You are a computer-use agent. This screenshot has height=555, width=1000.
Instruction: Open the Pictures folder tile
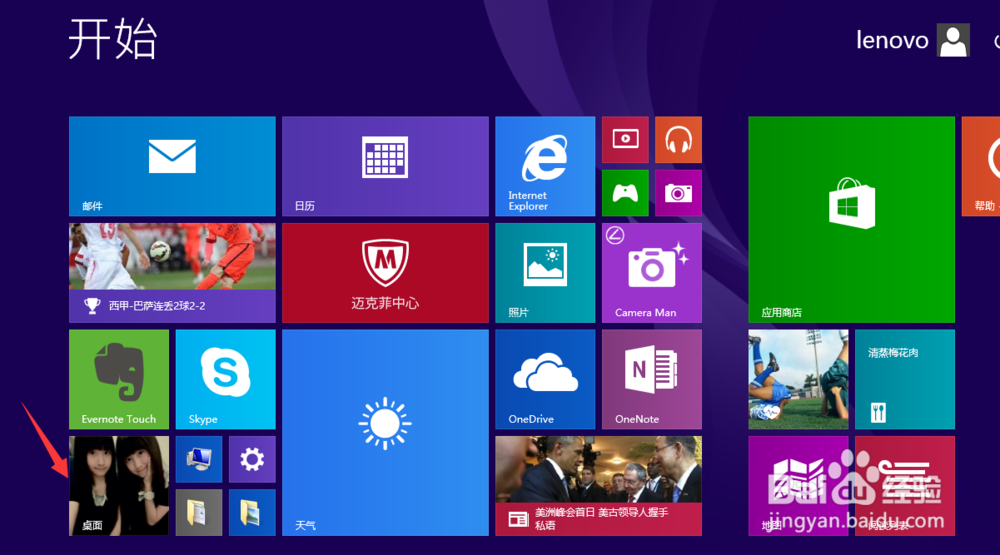pos(252,512)
